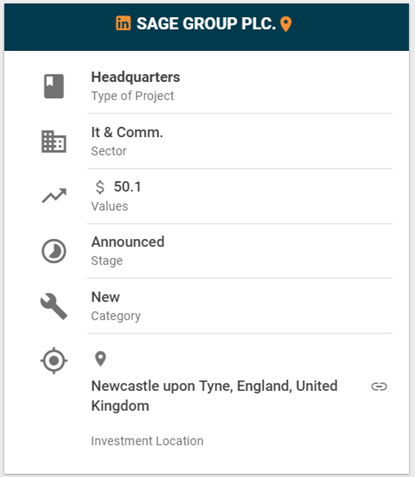Click the 50.1 value amount
The height and width of the screenshot is (477, 415).
pos(127,187)
